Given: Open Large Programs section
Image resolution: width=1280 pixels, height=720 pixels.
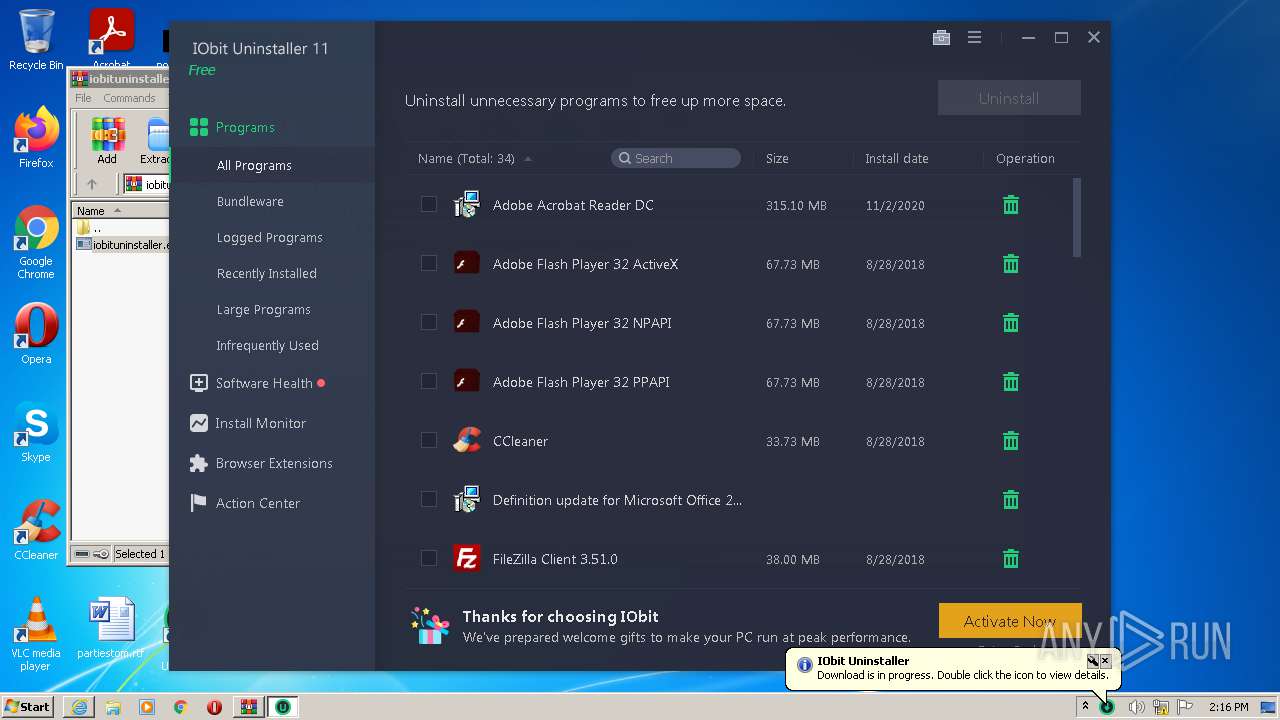Looking at the screenshot, I should tap(263, 309).
